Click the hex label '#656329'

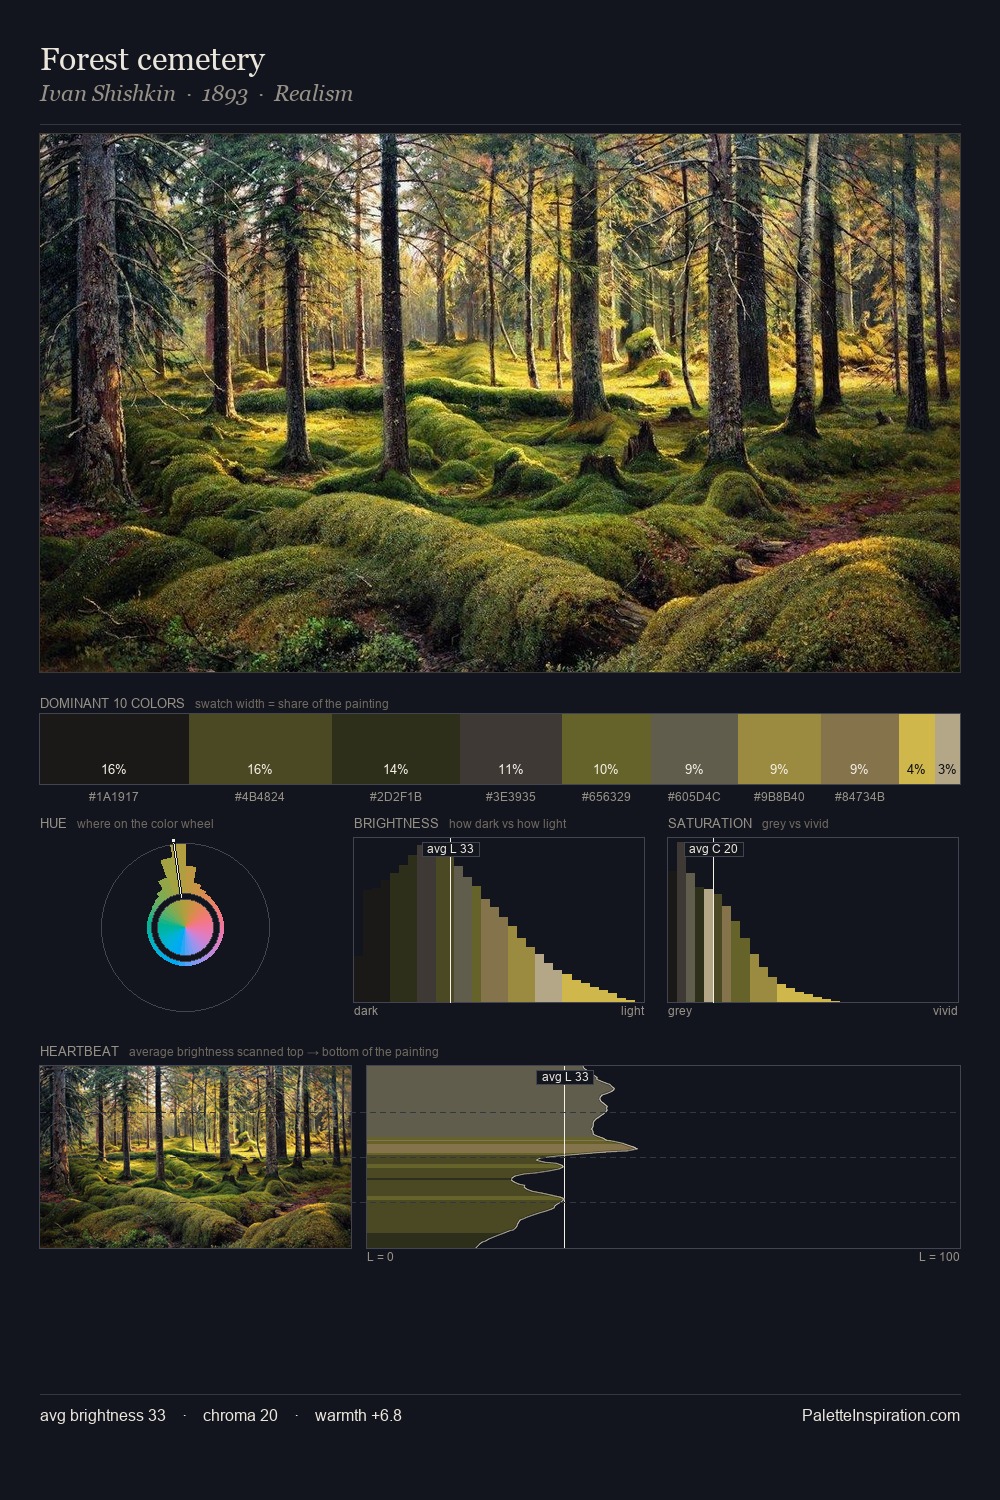606,797
